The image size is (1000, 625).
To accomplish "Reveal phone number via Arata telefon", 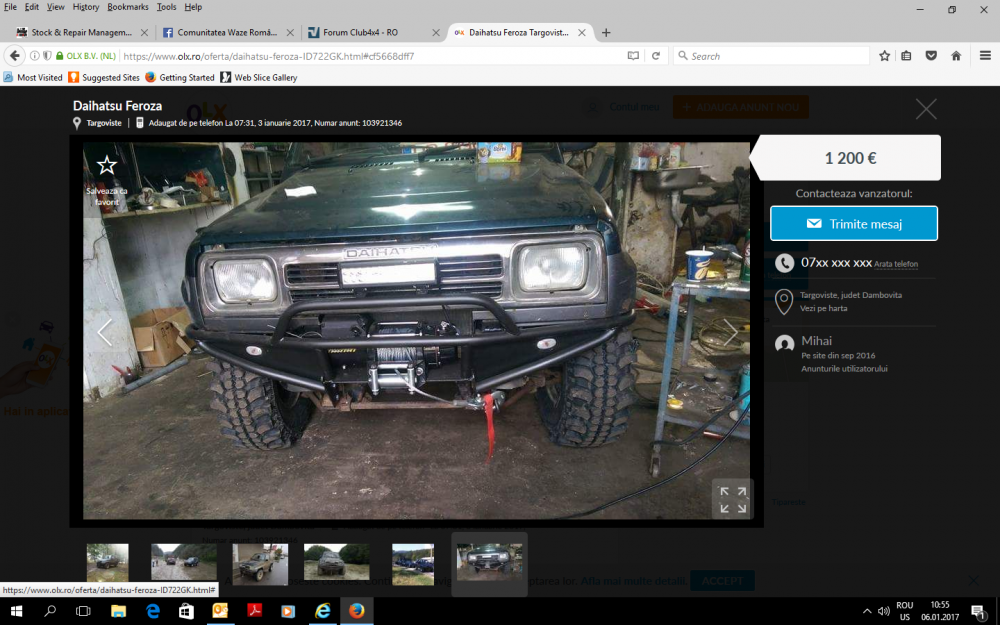I will (x=895, y=264).
